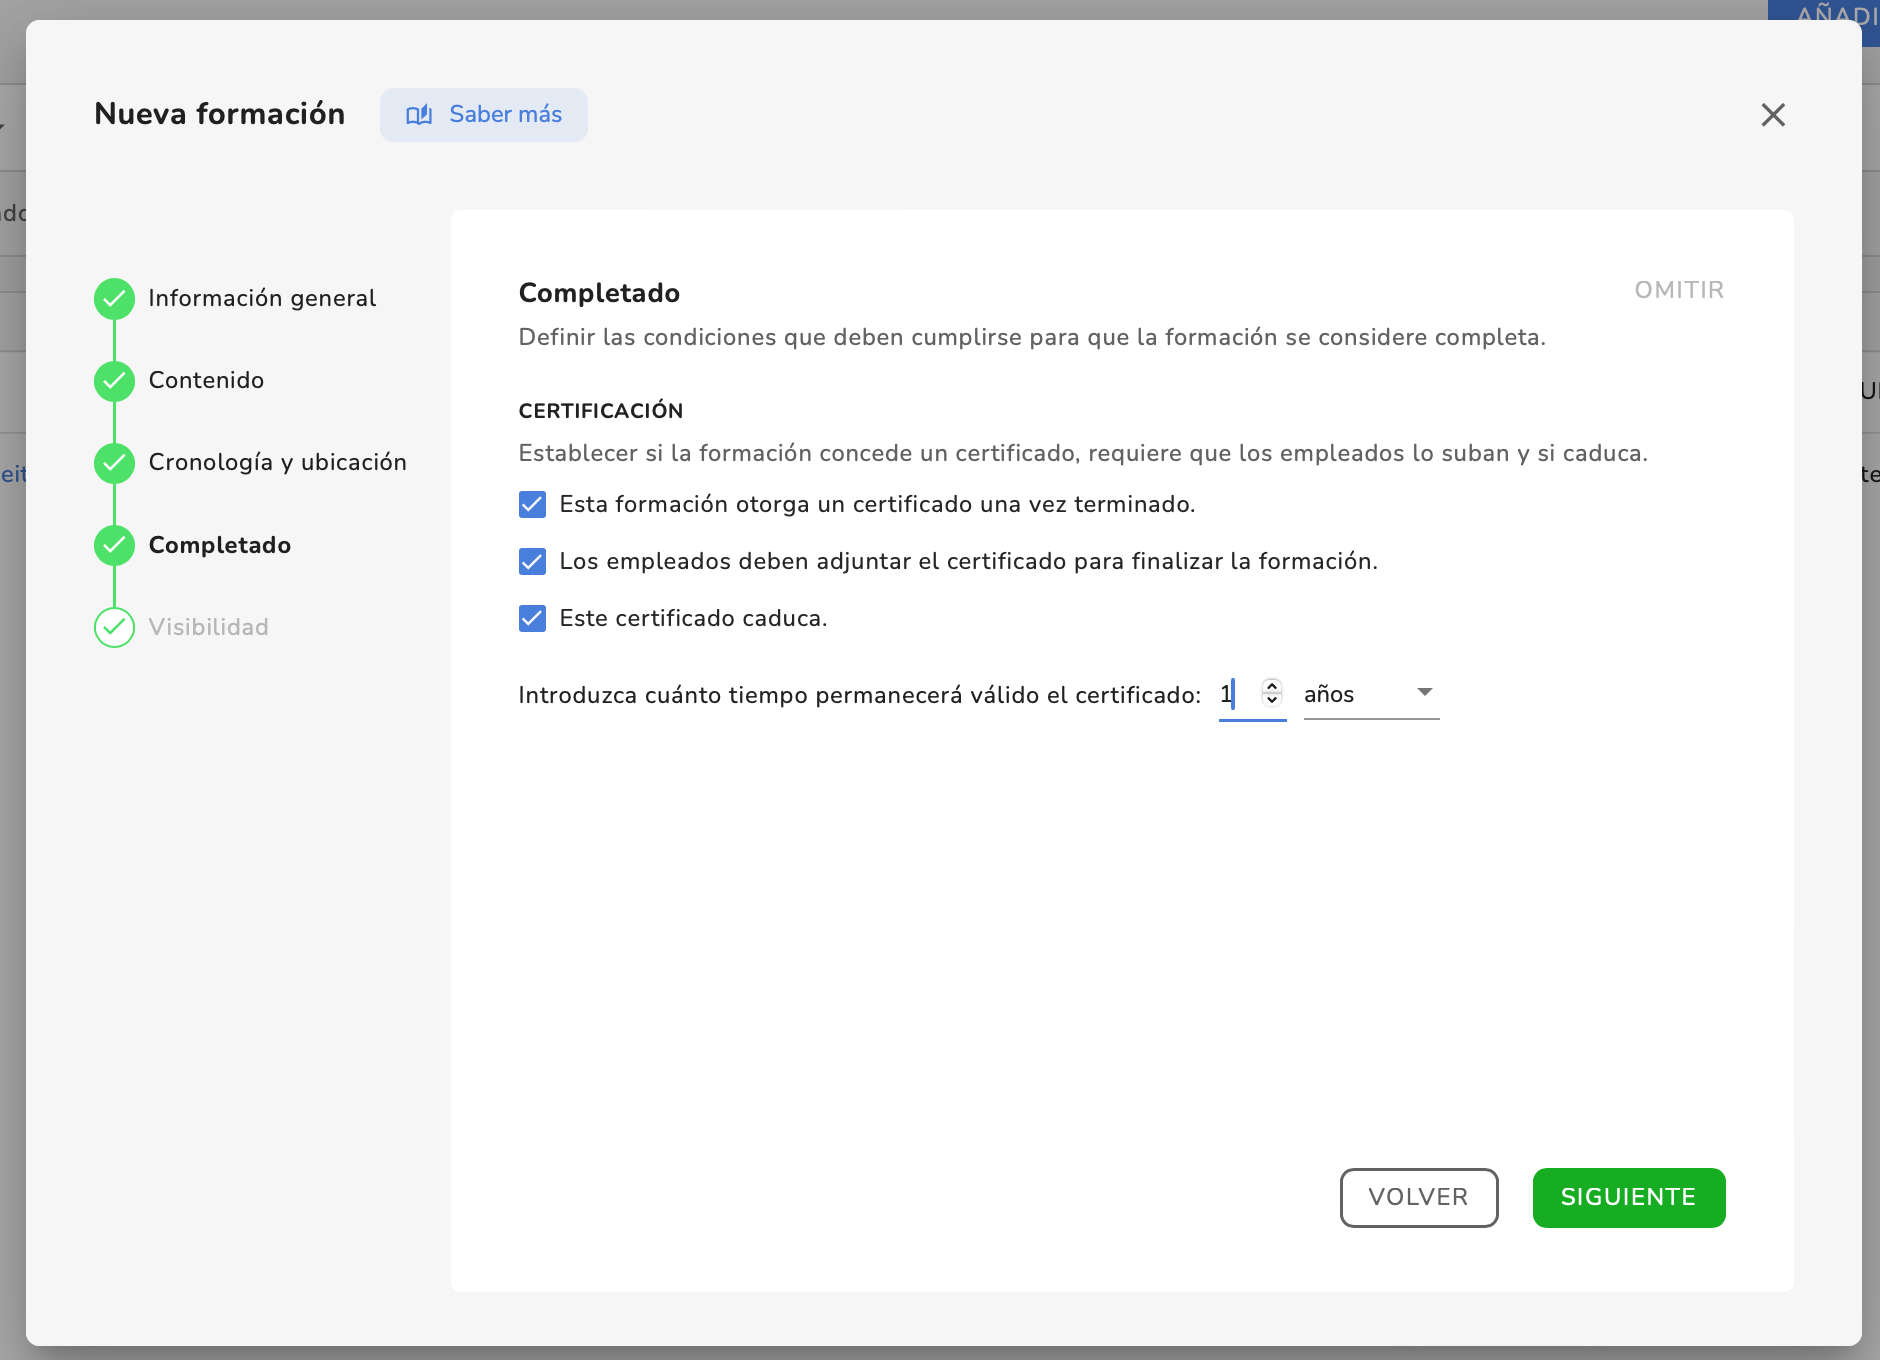The height and width of the screenshot is (1360, 1880).
Task: Click the 'Definir las condiciones' description text
Action: click(x=1032, y=337)
